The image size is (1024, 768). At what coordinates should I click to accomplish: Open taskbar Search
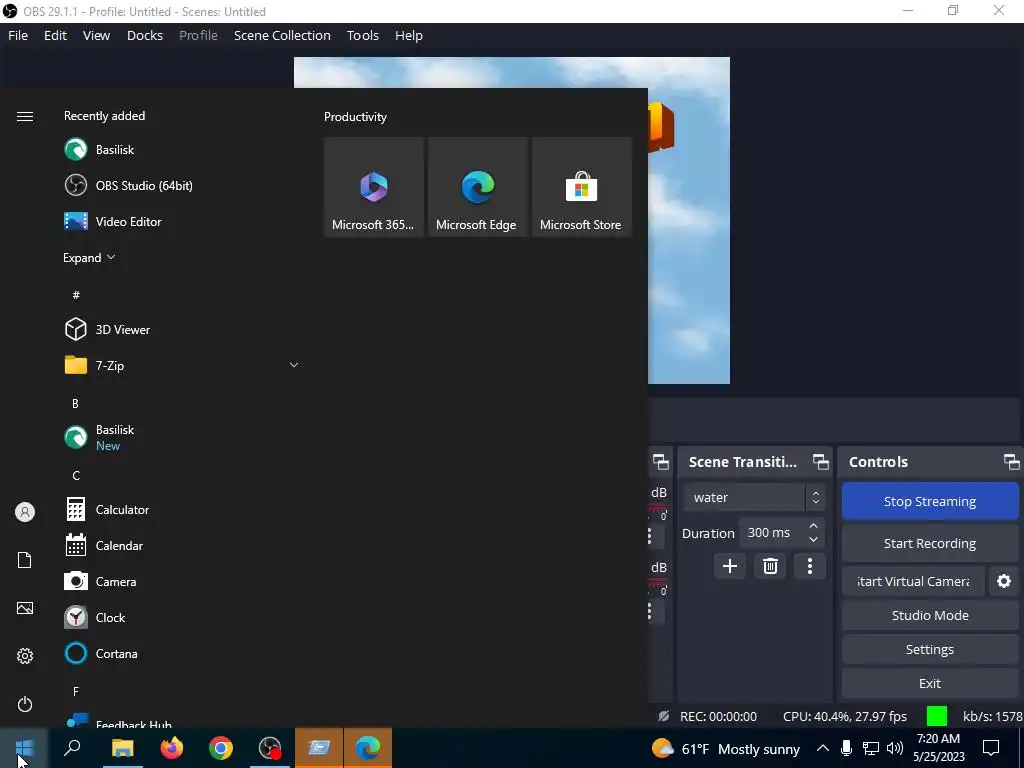(72, 748)
